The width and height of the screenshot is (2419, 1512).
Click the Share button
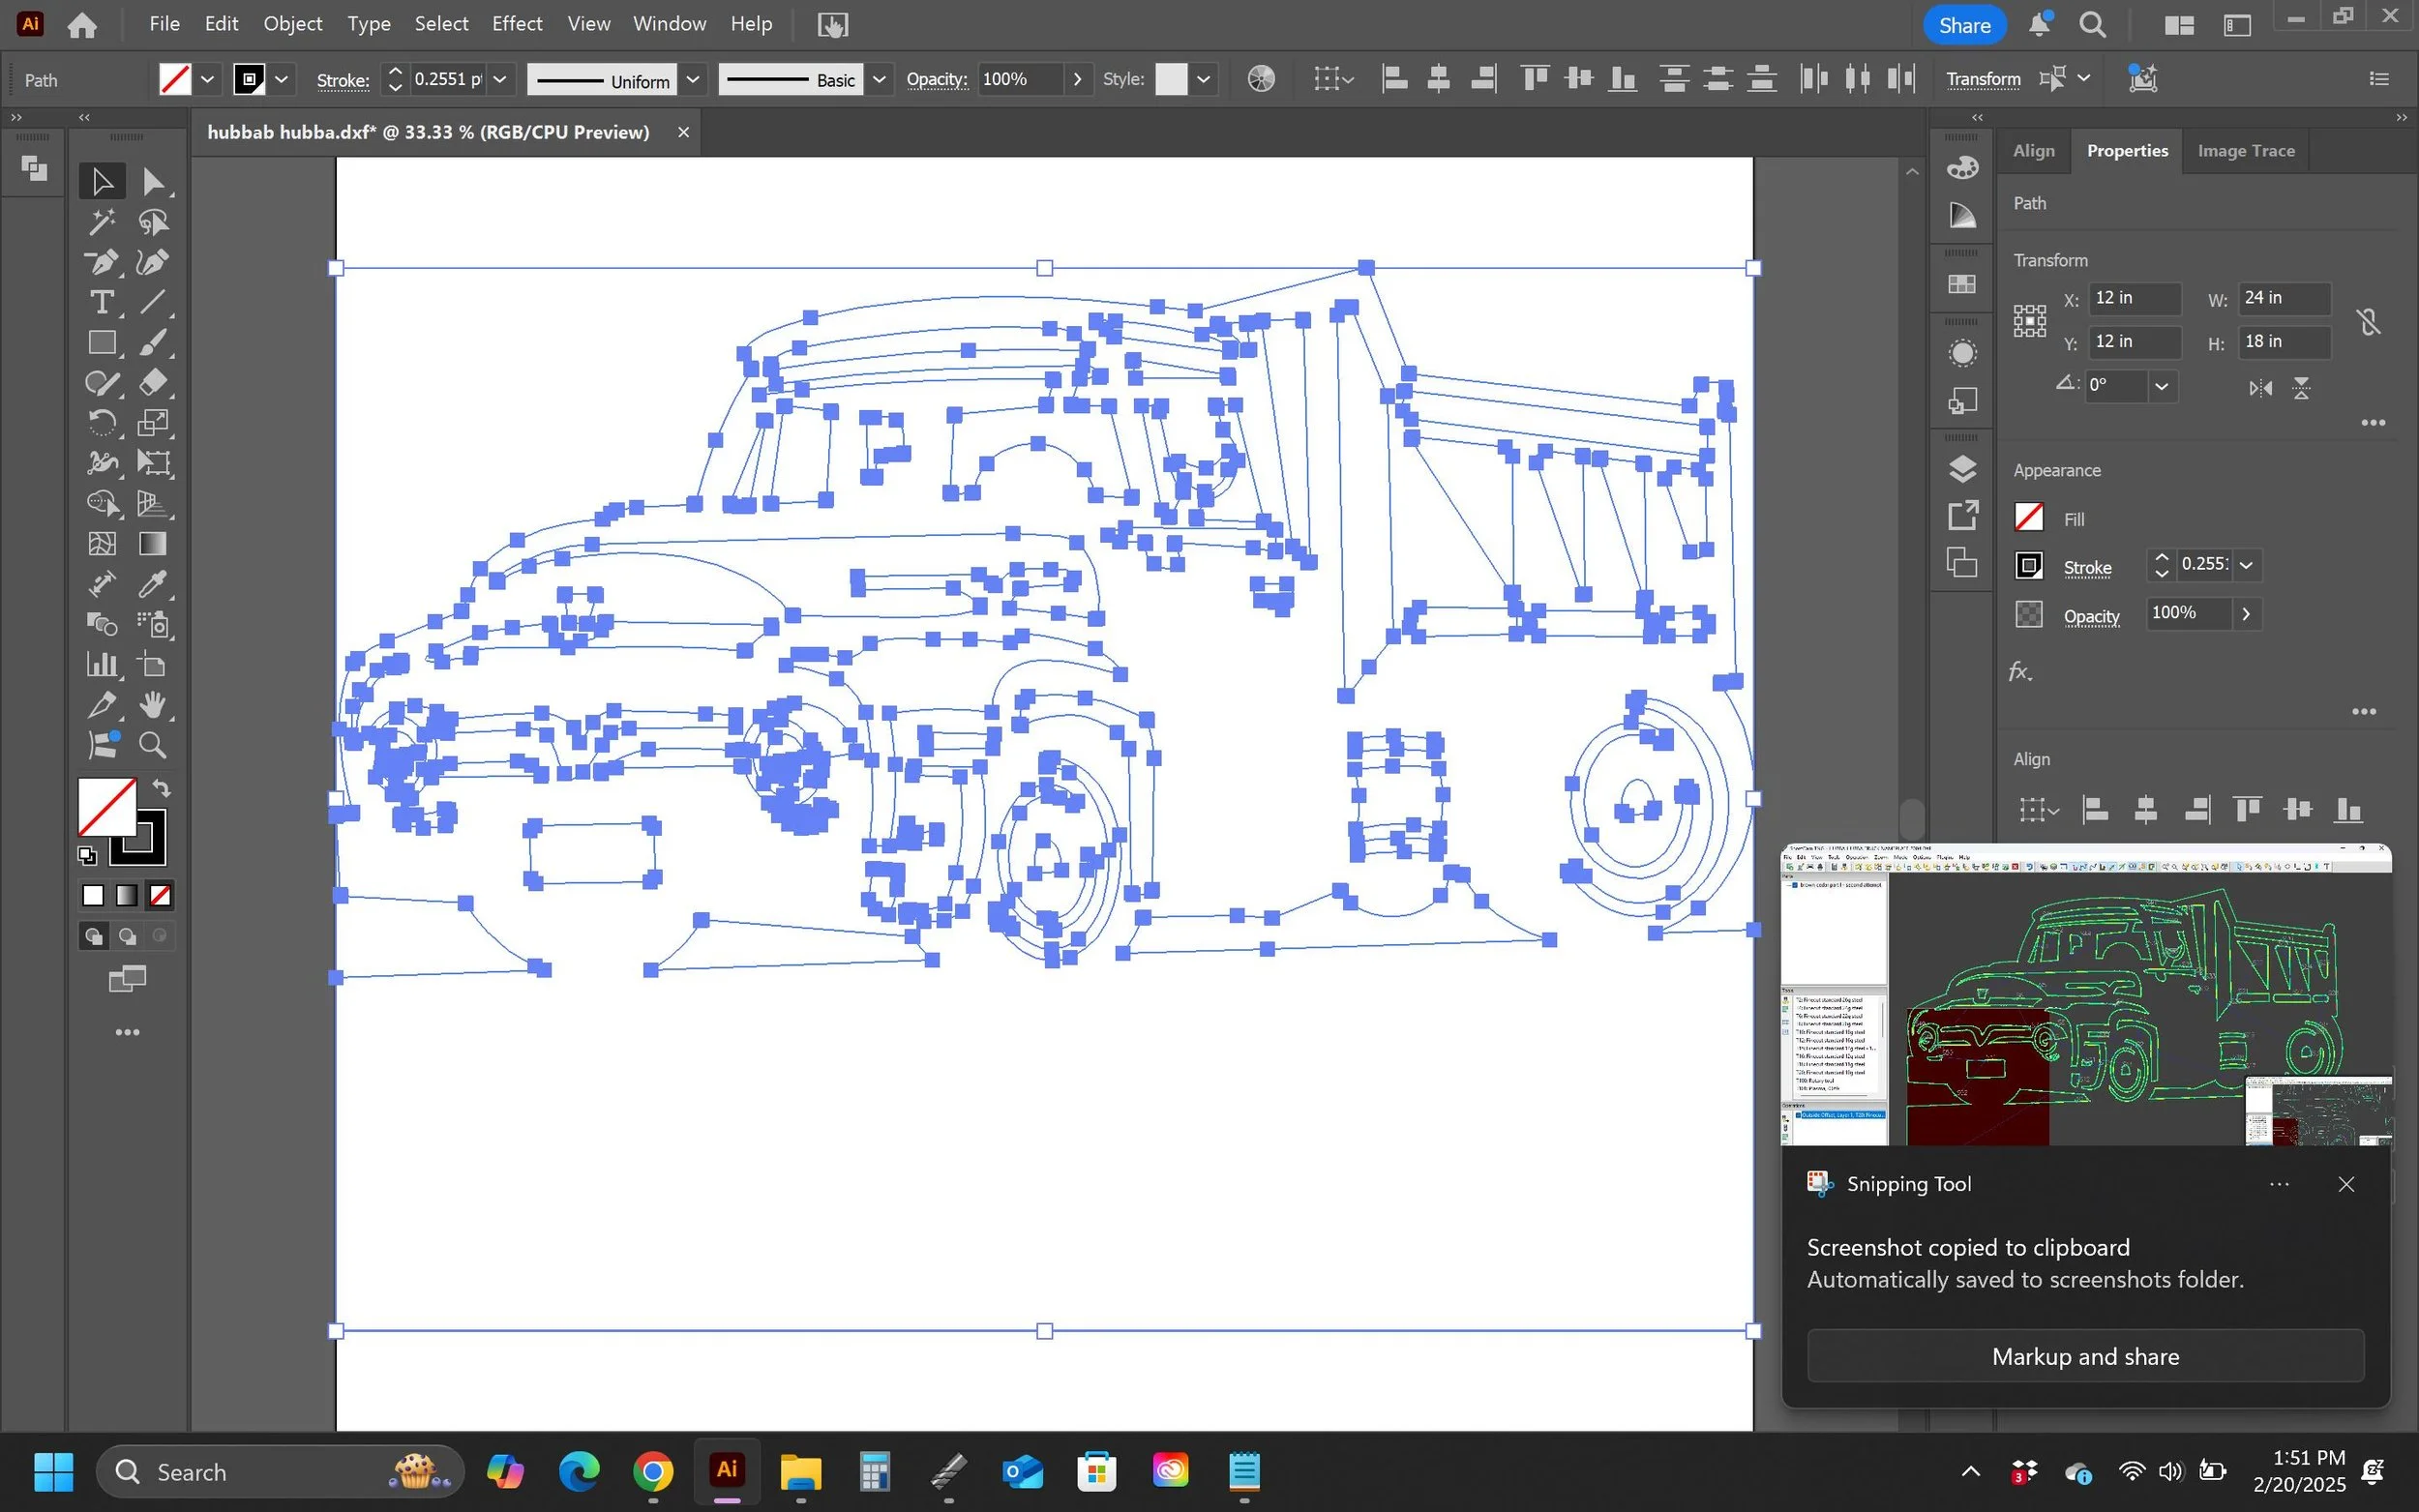coord(1964,25)
